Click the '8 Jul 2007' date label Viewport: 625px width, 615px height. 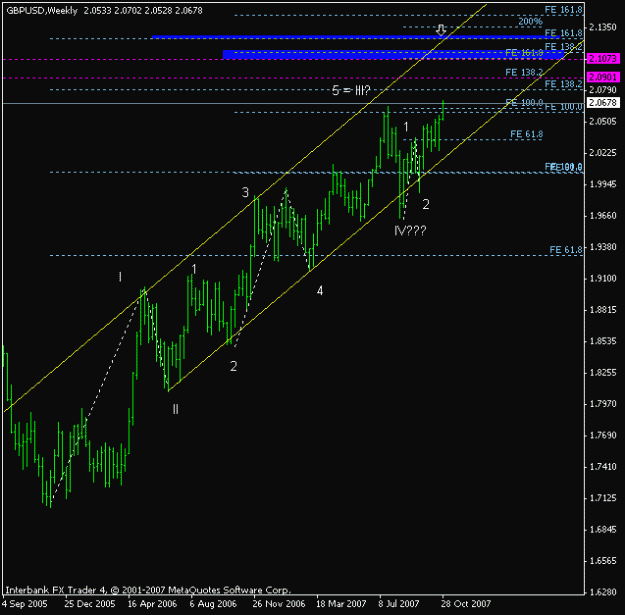(399, 604)
